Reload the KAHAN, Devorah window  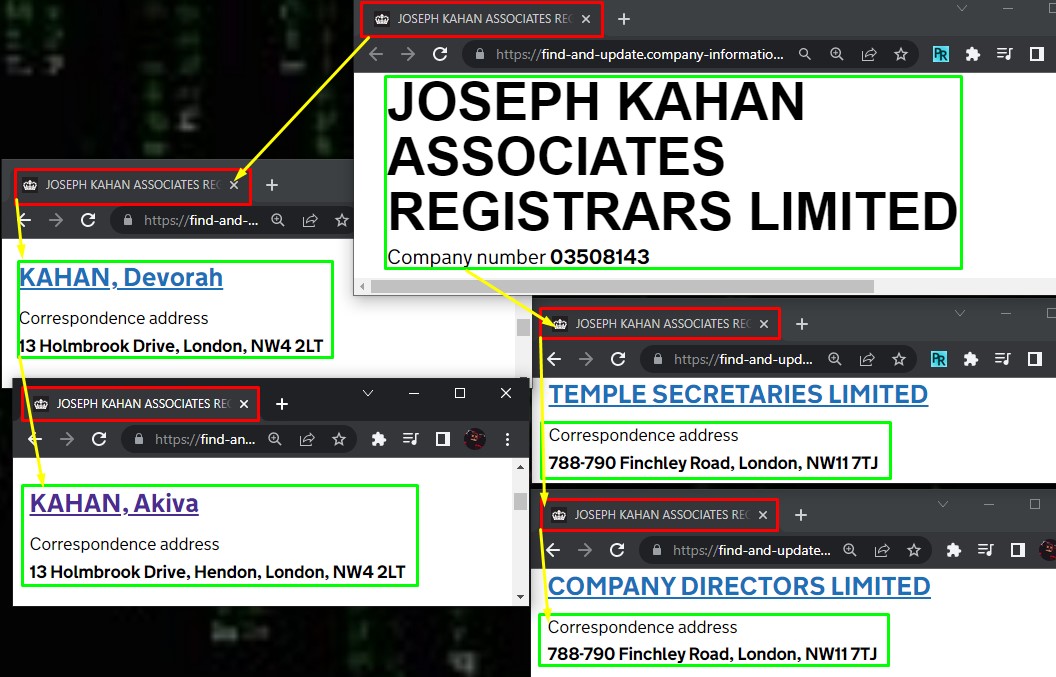click(88, 220)
